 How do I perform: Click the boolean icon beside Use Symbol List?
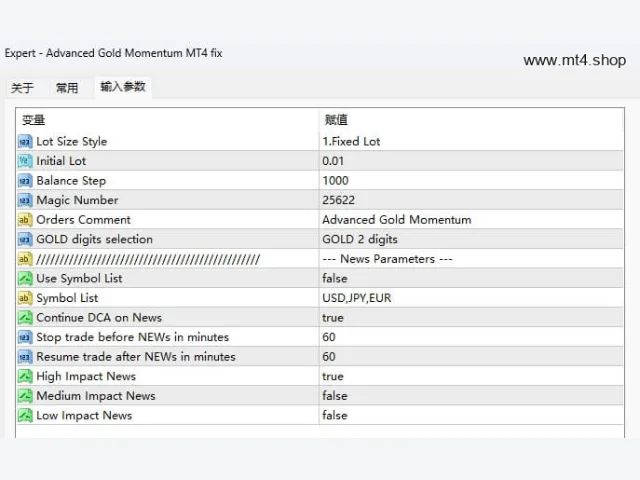[24, 279]
